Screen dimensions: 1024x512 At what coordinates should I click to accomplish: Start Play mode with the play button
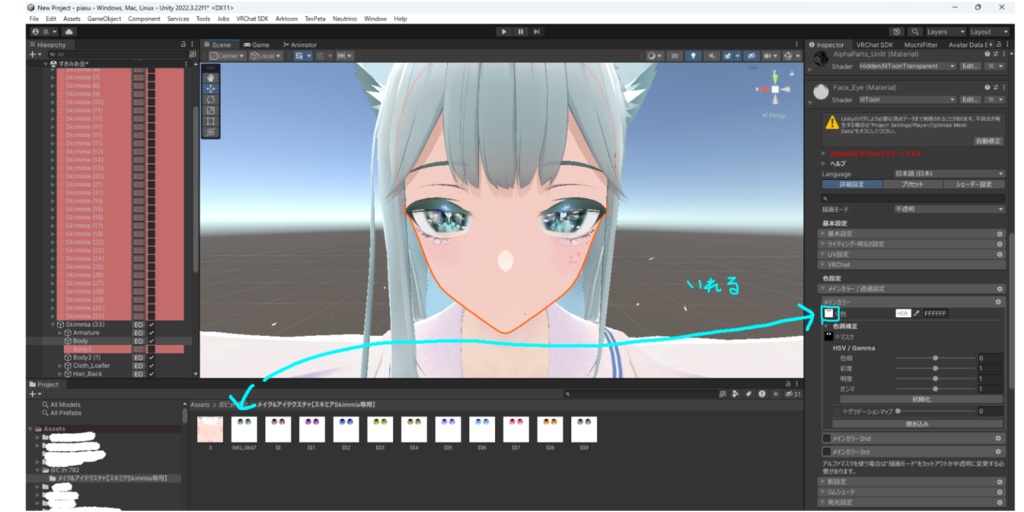click(504, 31)
